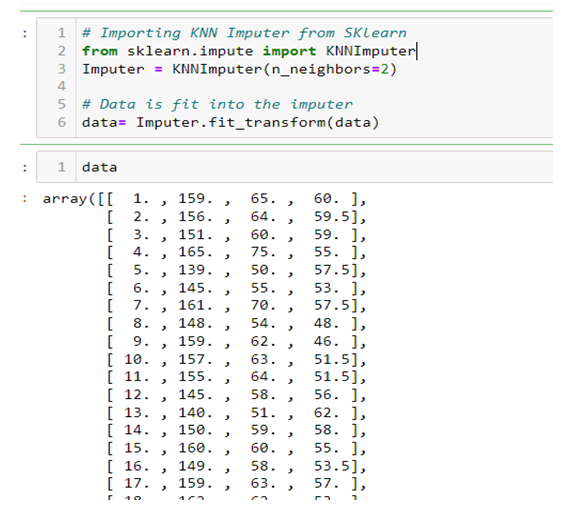Click output row '8. , 148. , 54. , 48.'

click(236, 324)
